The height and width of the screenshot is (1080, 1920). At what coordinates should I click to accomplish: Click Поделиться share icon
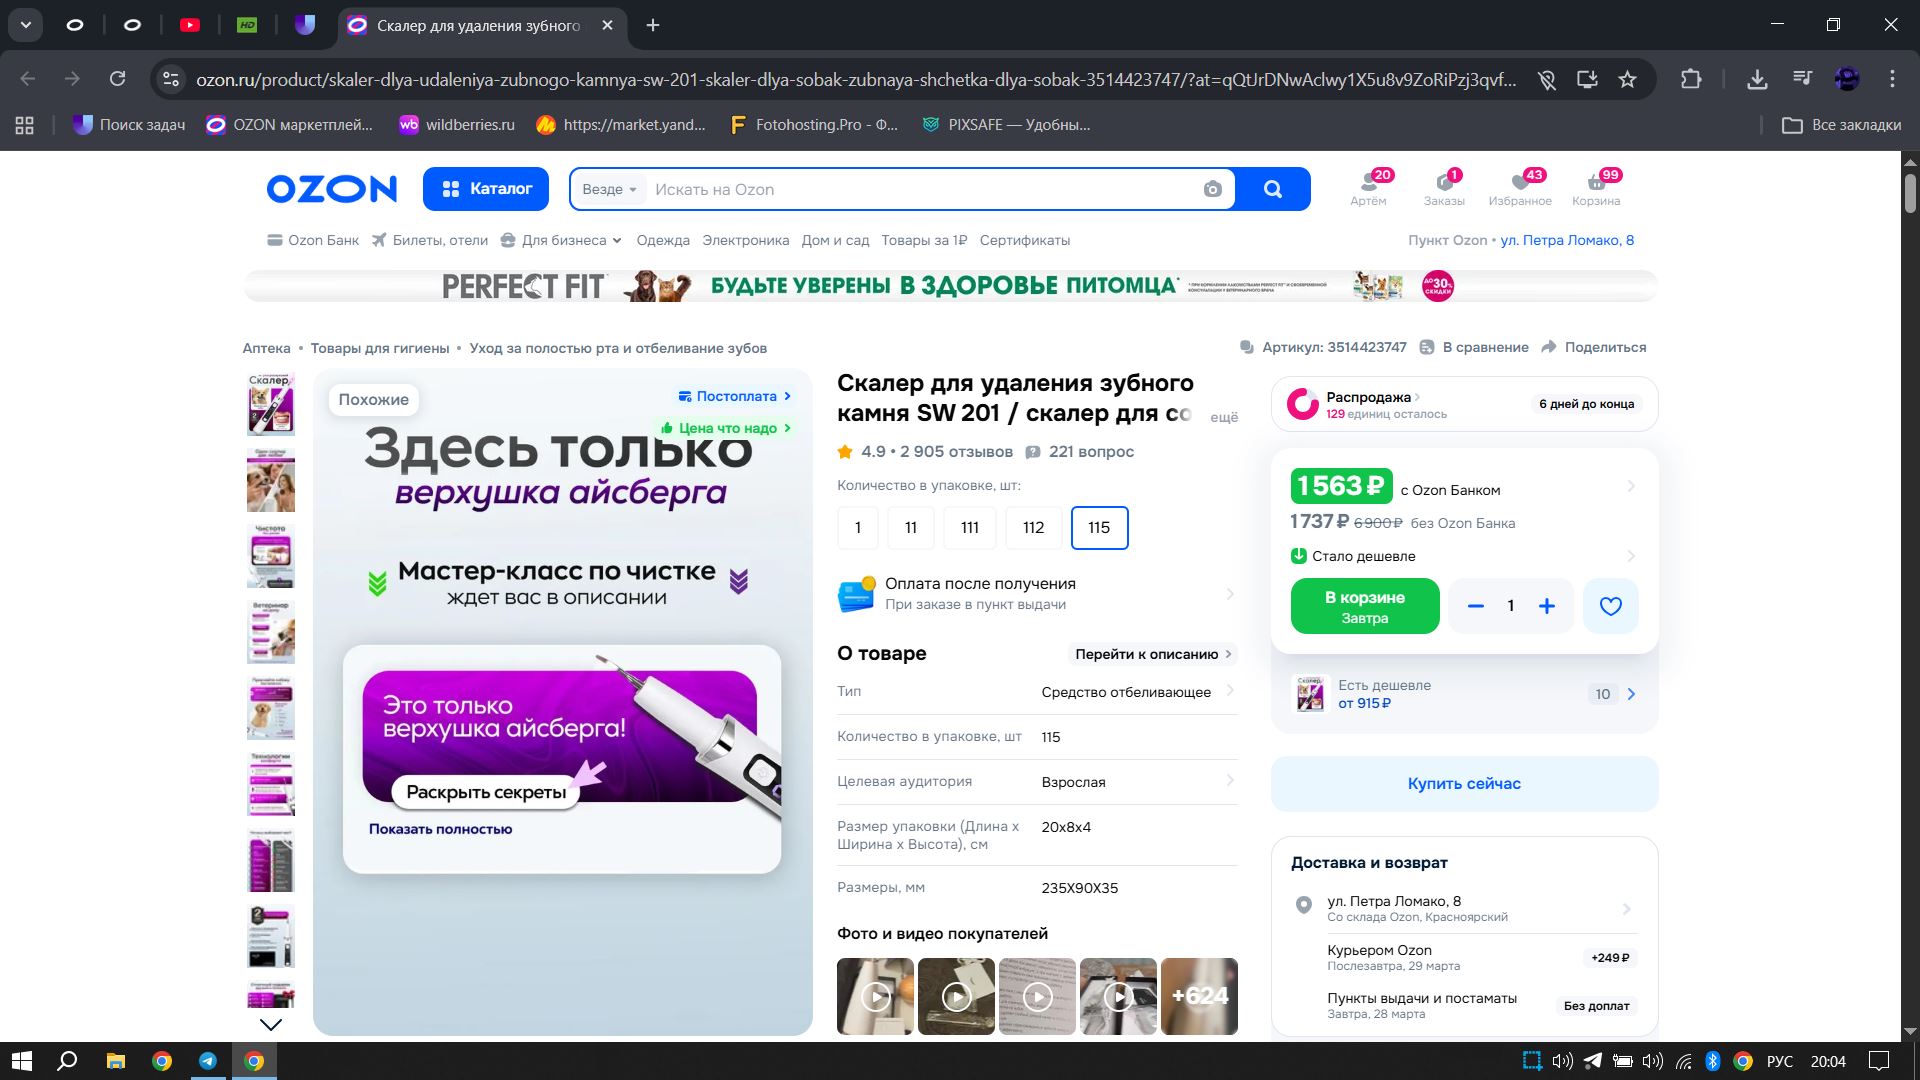(x=1549, y=347)
